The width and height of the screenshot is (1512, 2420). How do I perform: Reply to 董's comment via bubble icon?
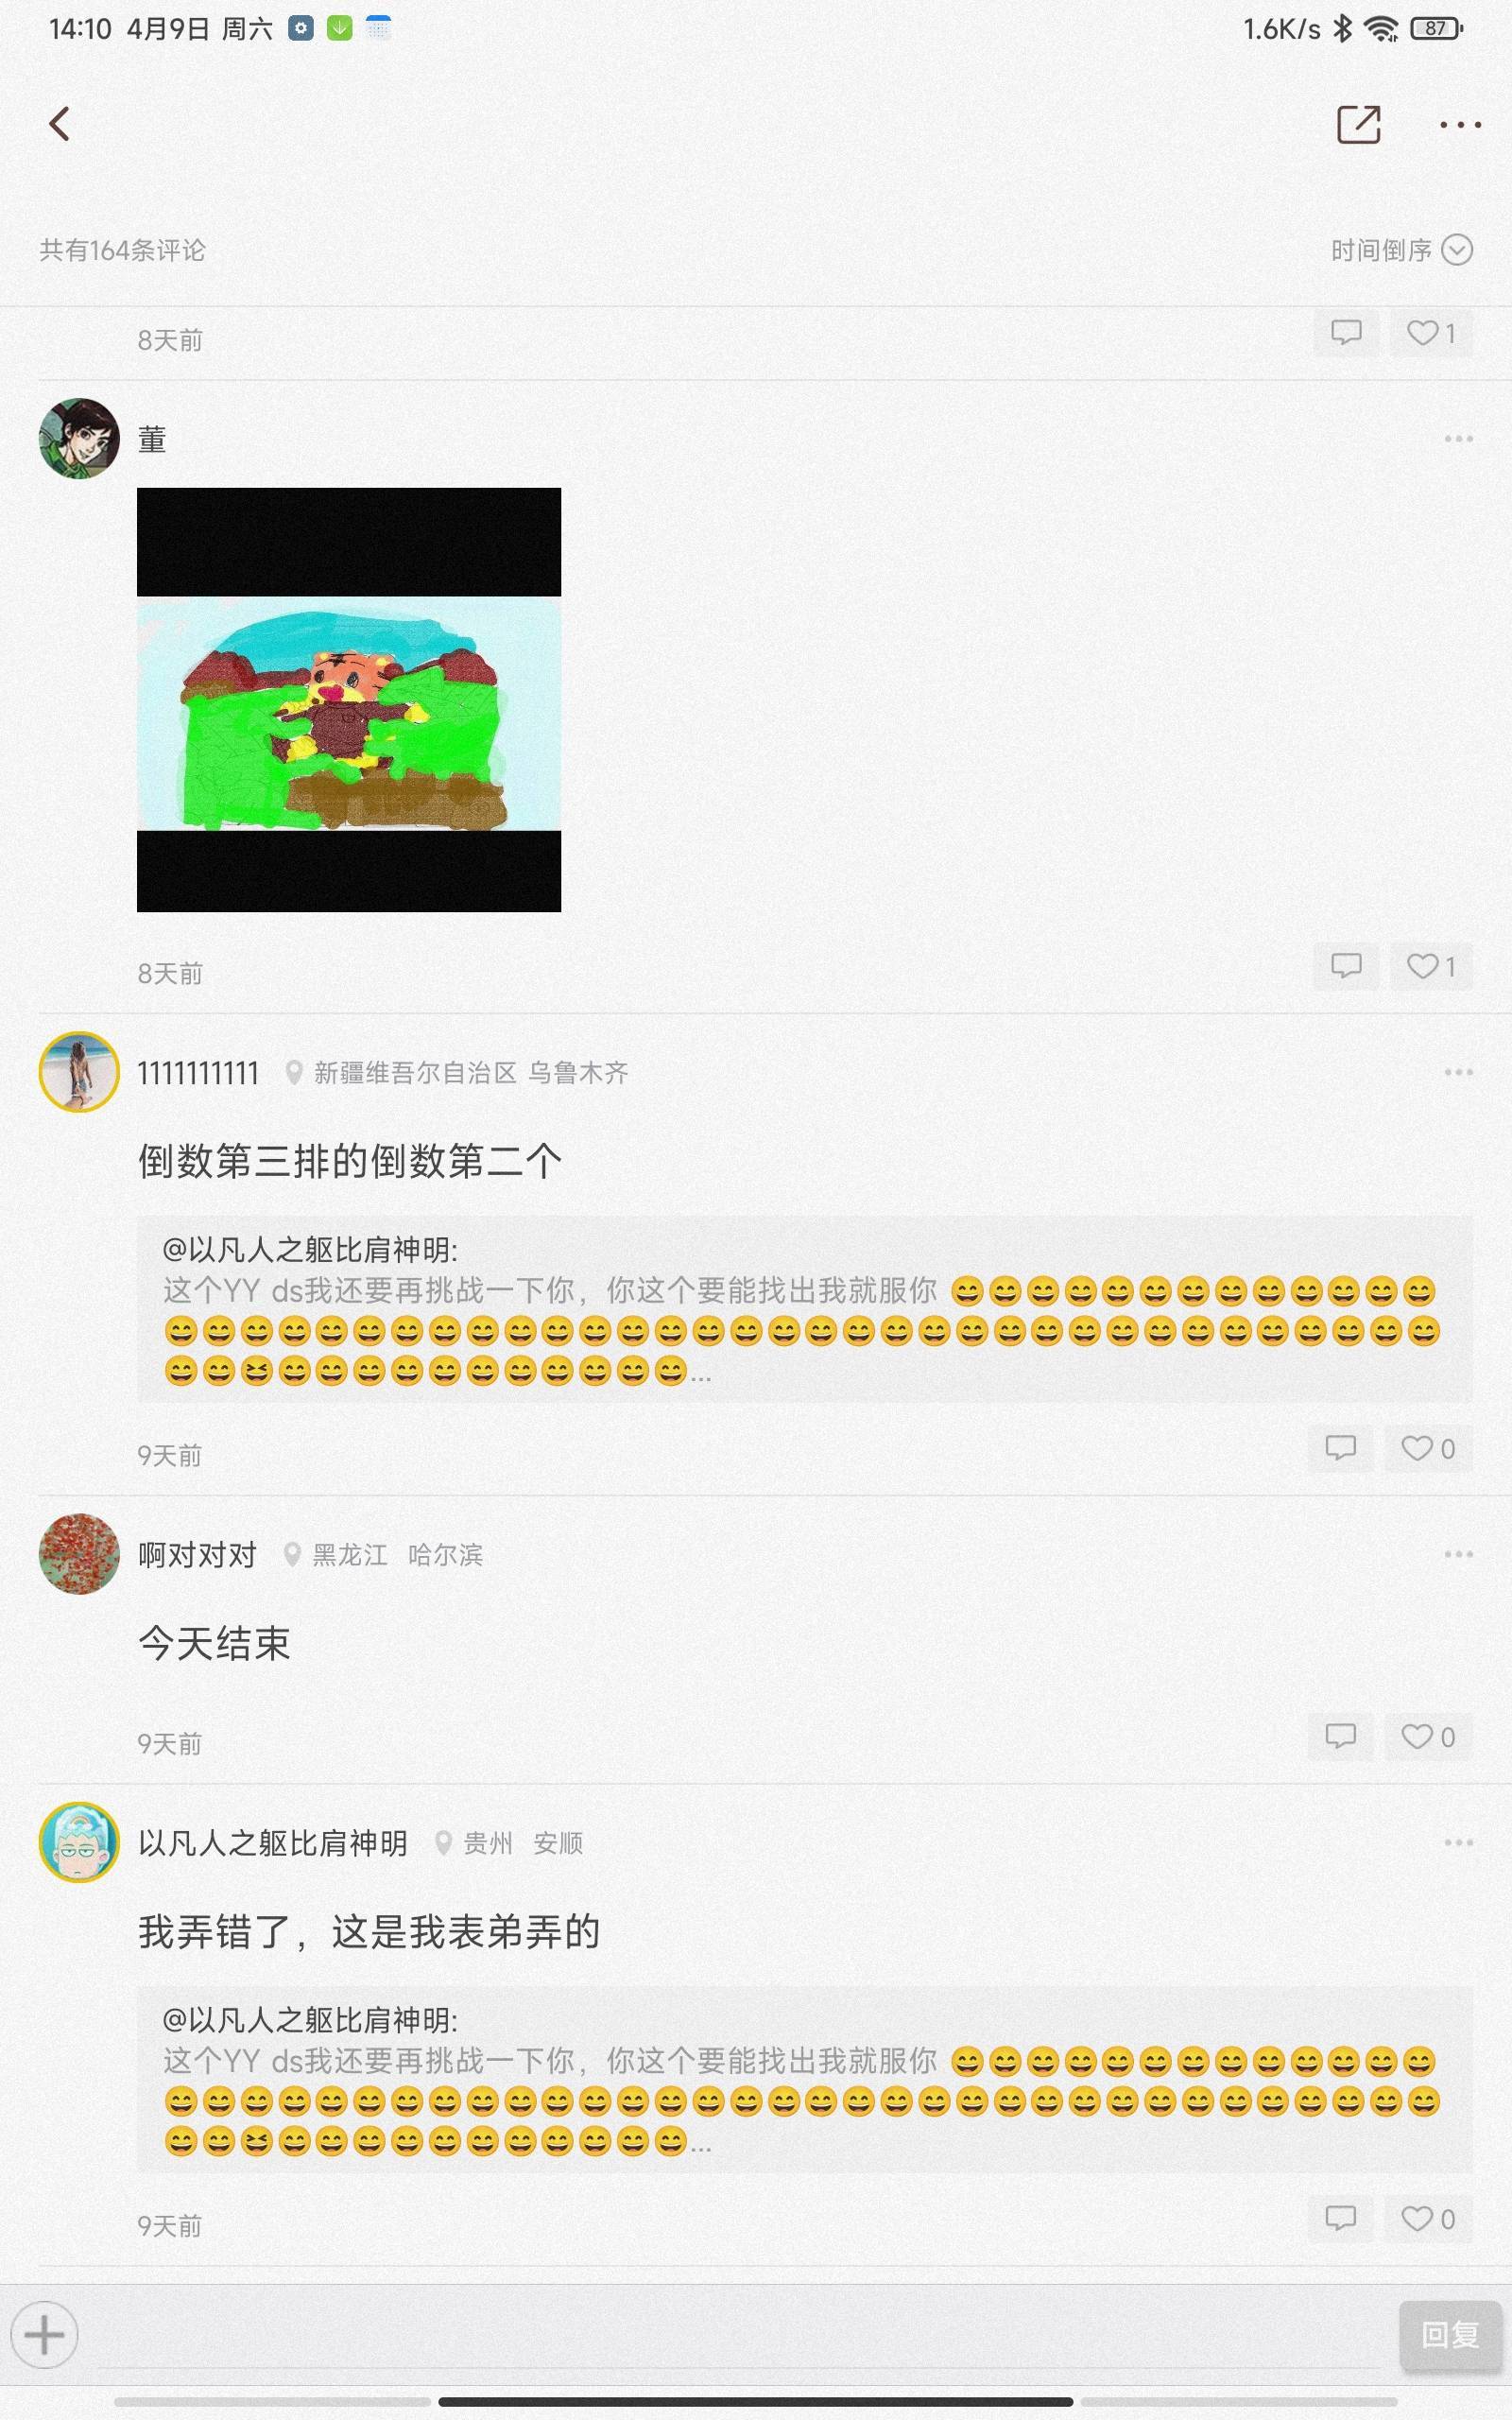tap(1346, 966)
